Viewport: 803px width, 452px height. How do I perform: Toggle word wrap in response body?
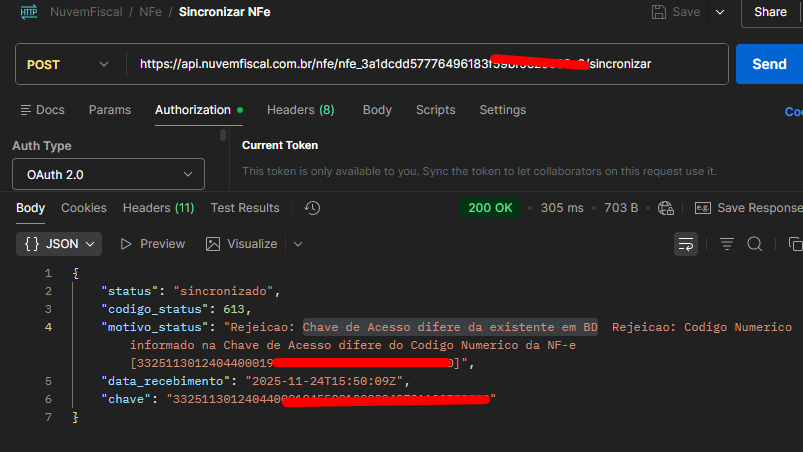686,244
